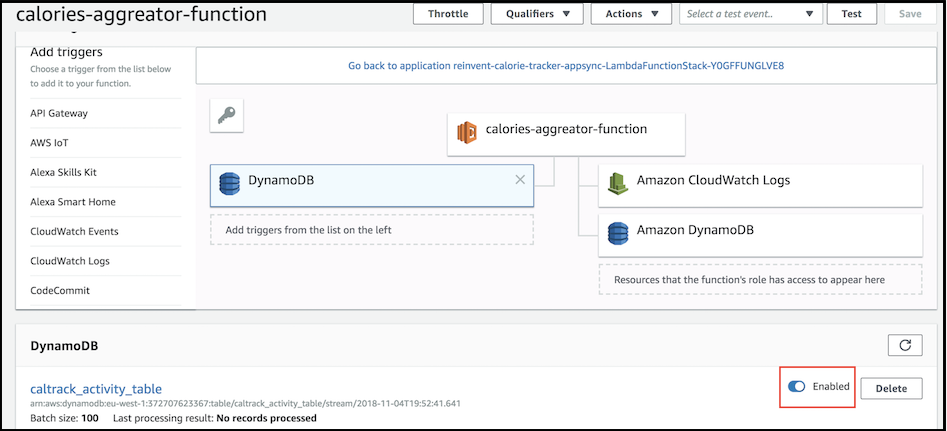The width and height of the screenshot is (947, 431).
Task: Refresh the DynamoDB trigger list
Action: tap(905, 345)
